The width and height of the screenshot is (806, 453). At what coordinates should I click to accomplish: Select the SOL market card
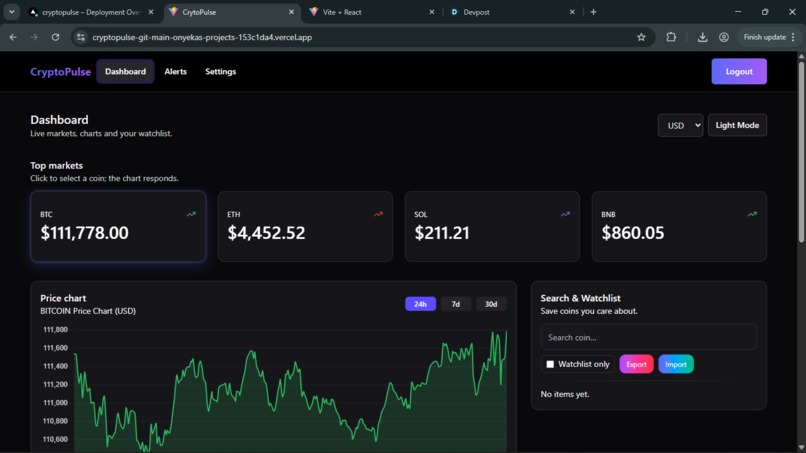(492, 226)
